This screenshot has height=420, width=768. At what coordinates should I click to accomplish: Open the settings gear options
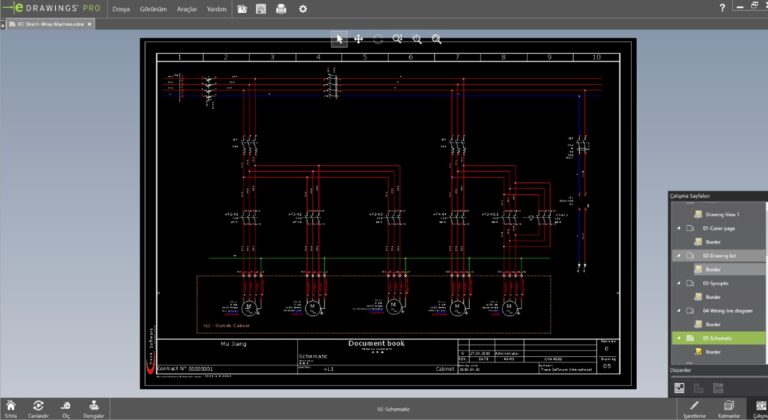(x=303, y=8)
